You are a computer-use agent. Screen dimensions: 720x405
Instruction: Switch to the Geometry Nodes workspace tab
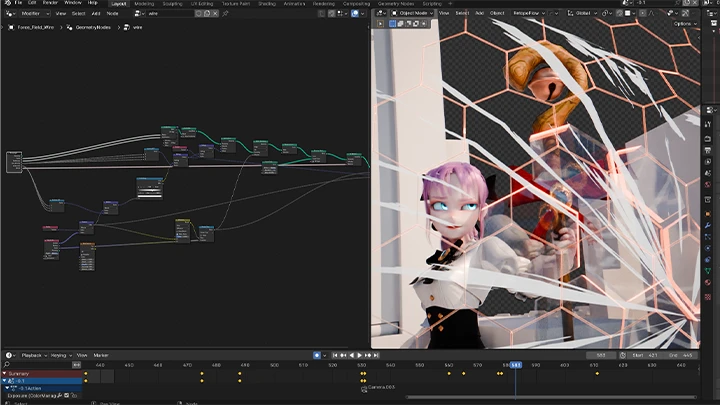(x=396, y=4)
